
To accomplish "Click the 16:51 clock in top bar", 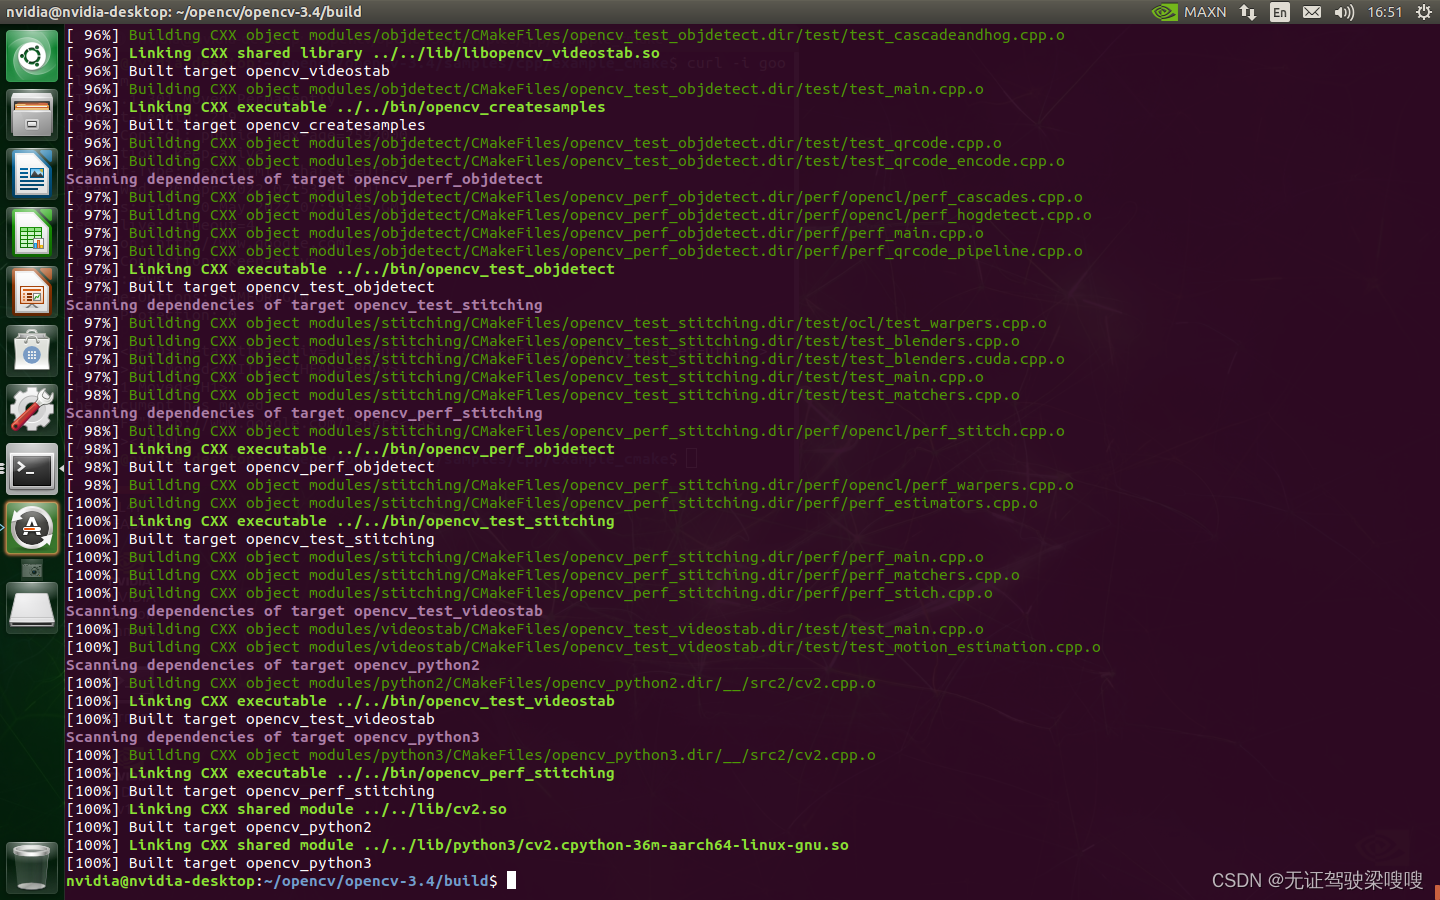I will [x=1385, y=12].
